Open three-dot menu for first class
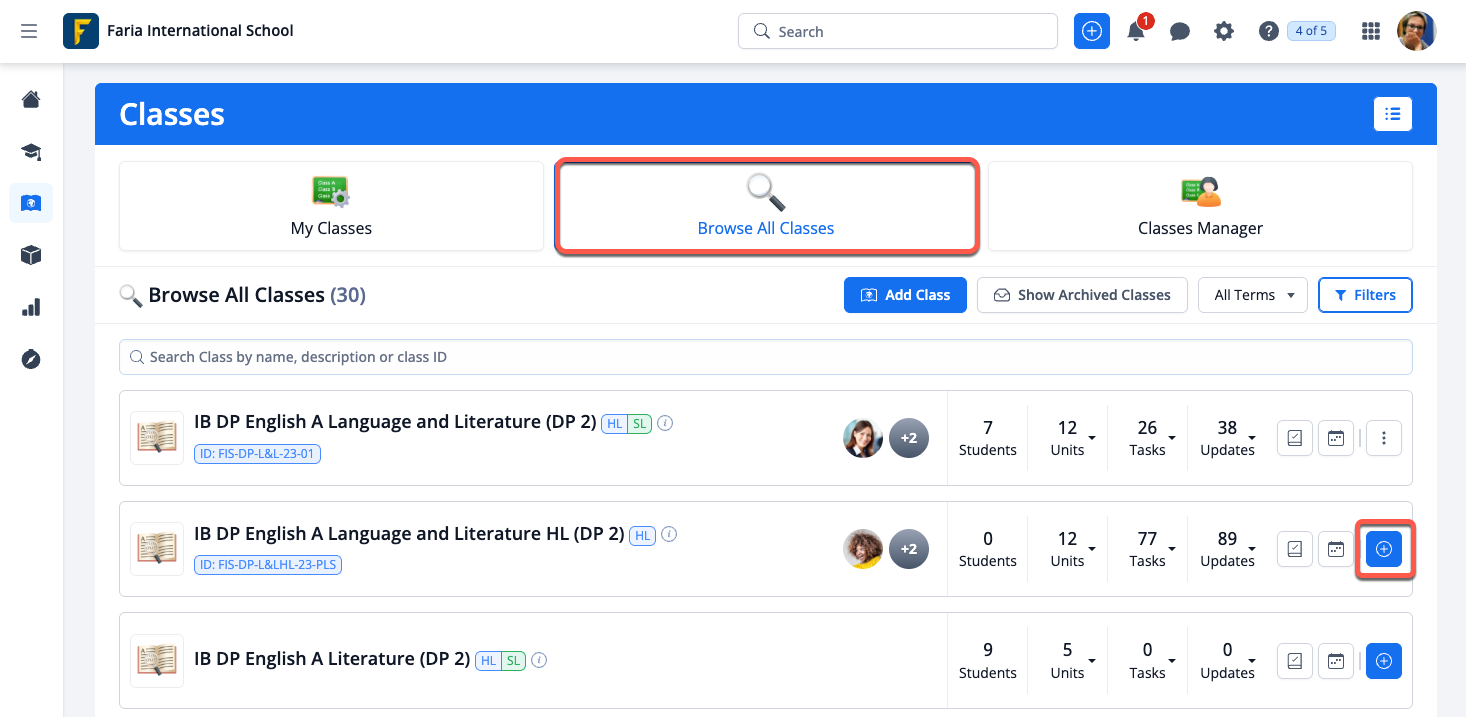This screenshot has height=717, width=1466. pos(1384,438)
